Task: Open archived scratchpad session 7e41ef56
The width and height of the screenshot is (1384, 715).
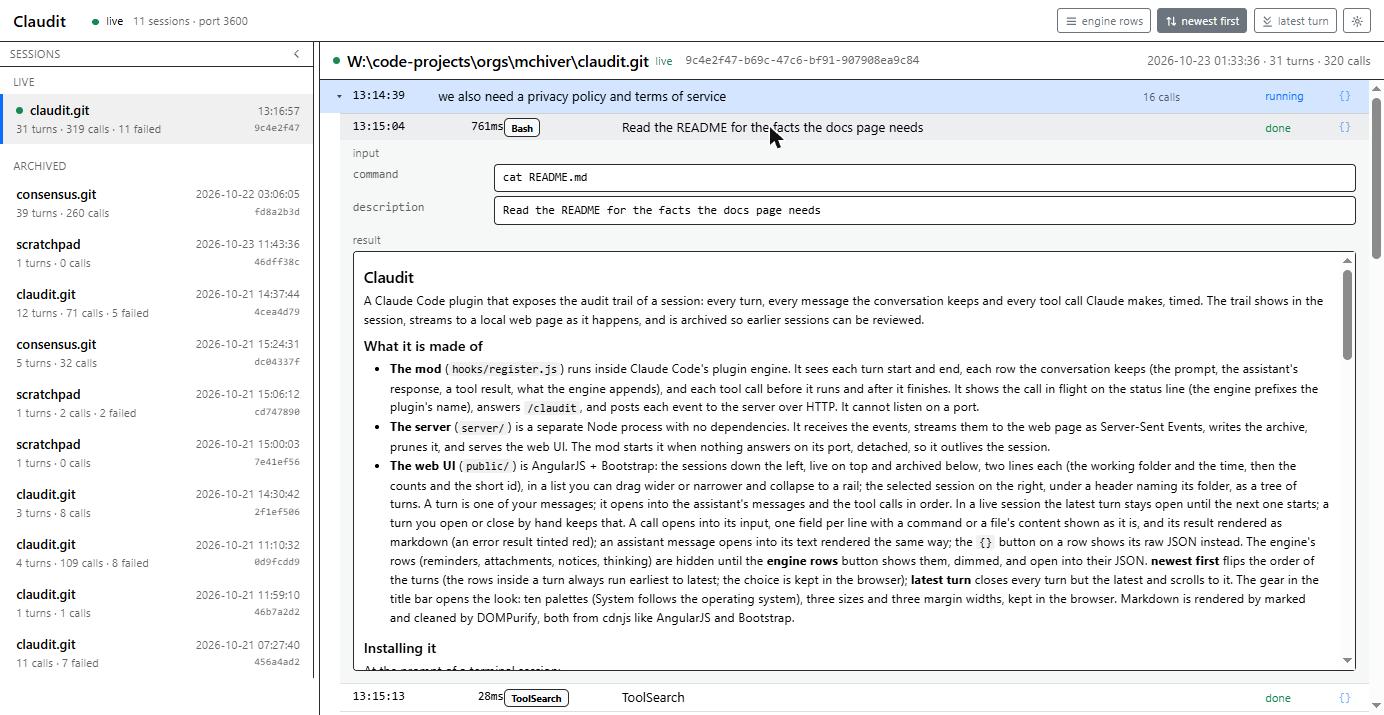Action: pos(157,453)
